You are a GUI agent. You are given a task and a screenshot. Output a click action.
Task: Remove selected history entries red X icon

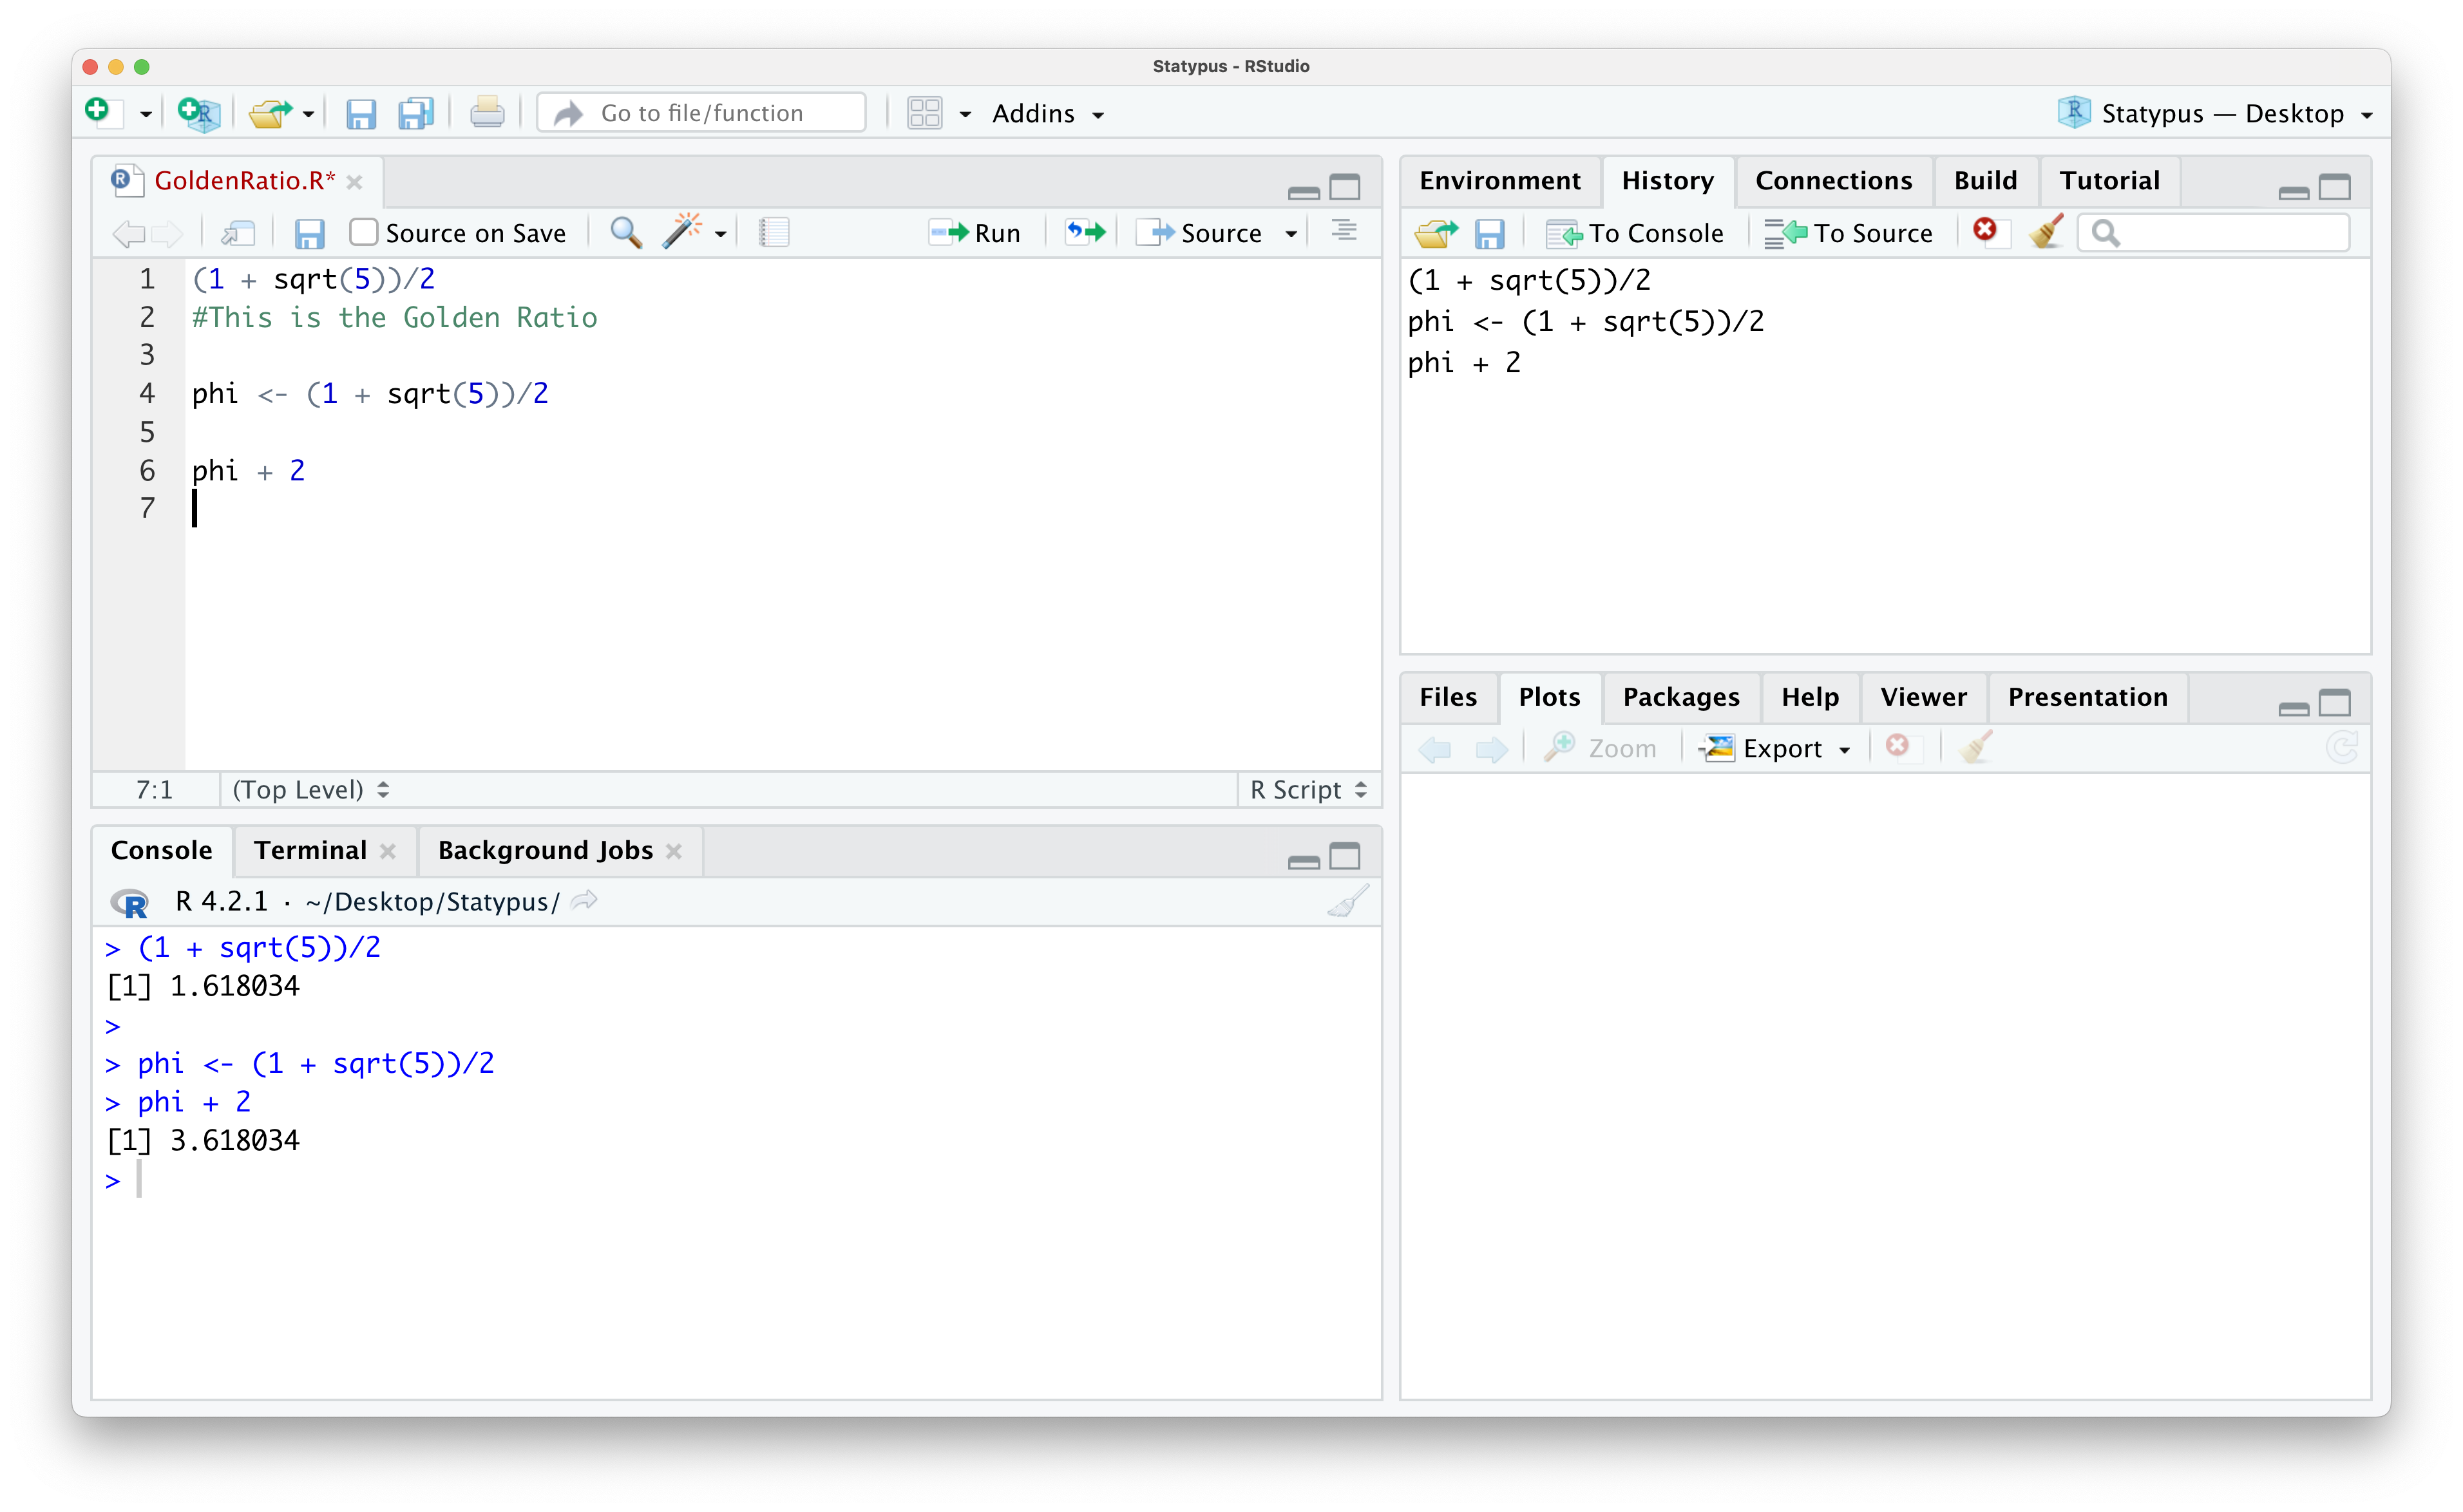point(1985,231)
